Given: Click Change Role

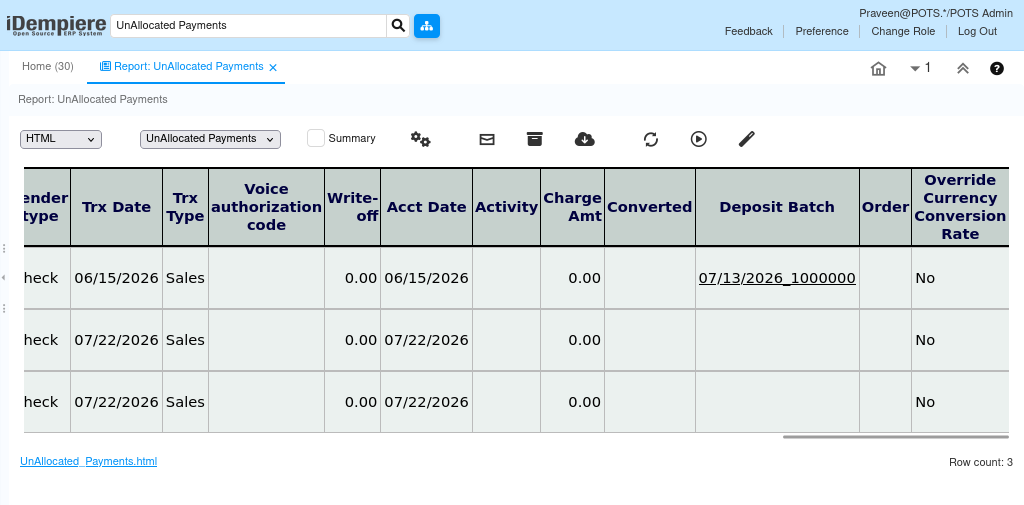Looking at the screenshot, I should click(x=903, y=31).
